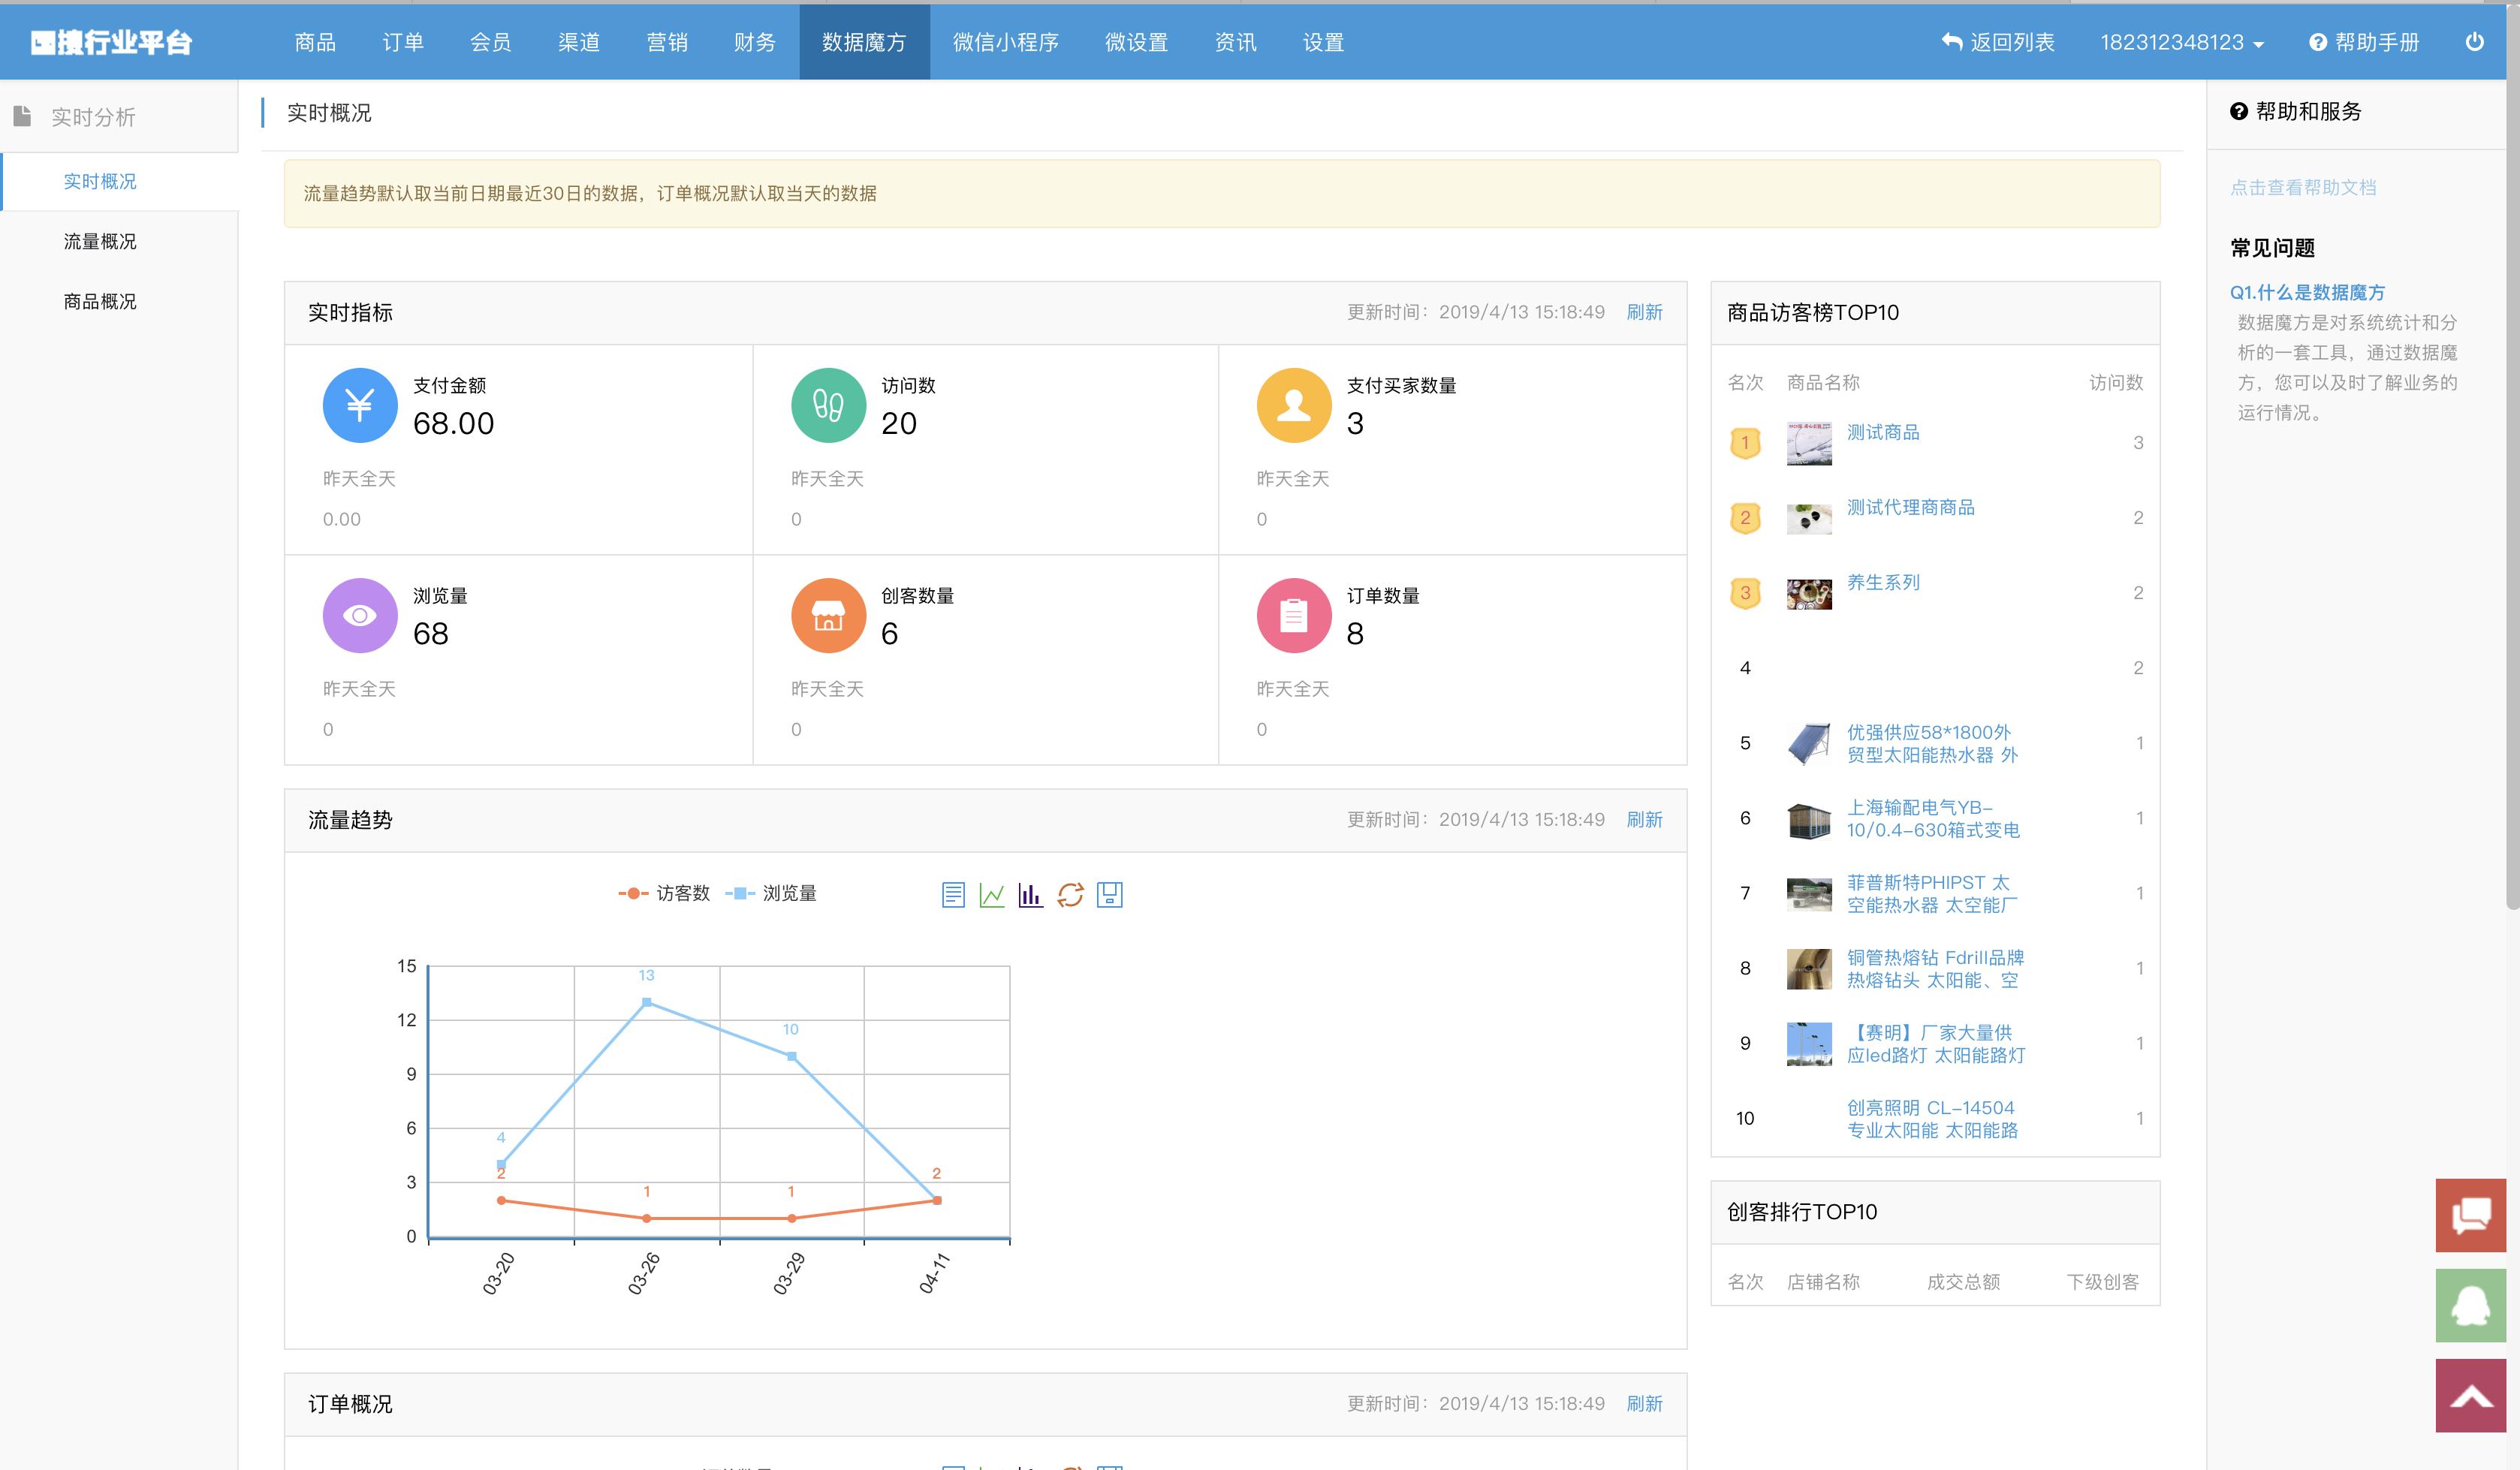2520x1470 pixels.
Task: Open the 财务 menu
Action: click(755, 42)
